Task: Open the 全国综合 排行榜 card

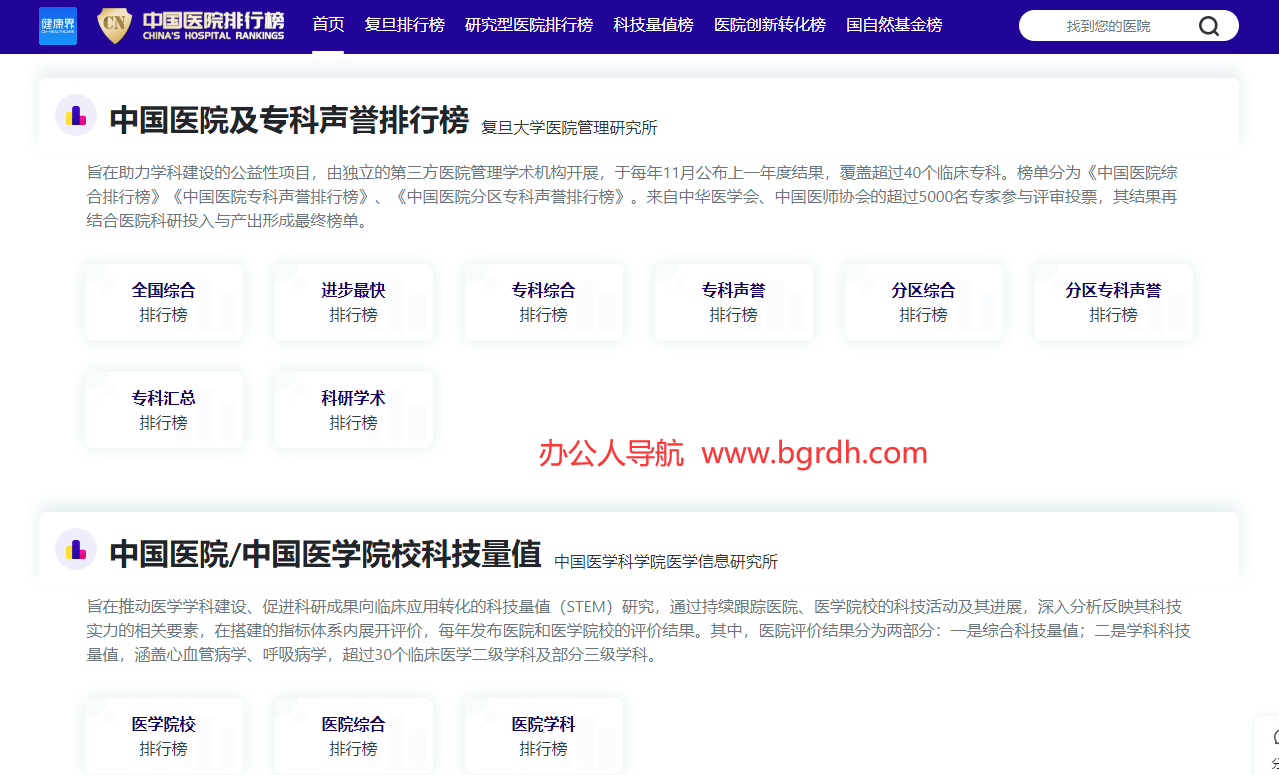Action: pyautogui.click(x=164, y=302)
